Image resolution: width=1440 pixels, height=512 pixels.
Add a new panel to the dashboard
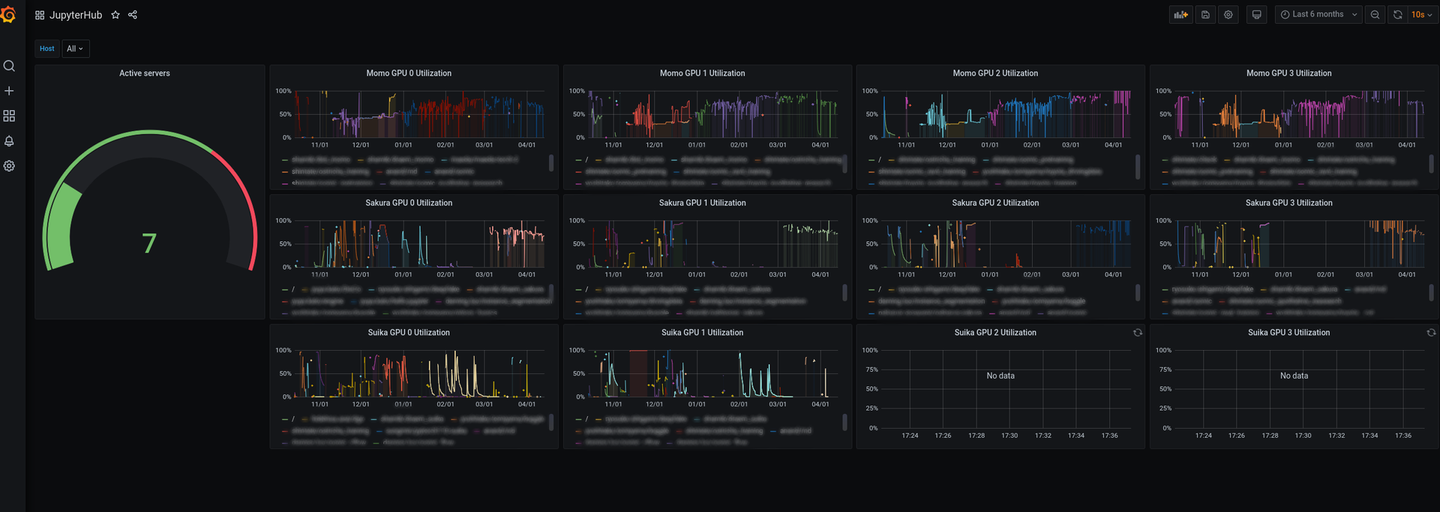coord(1181,15)
